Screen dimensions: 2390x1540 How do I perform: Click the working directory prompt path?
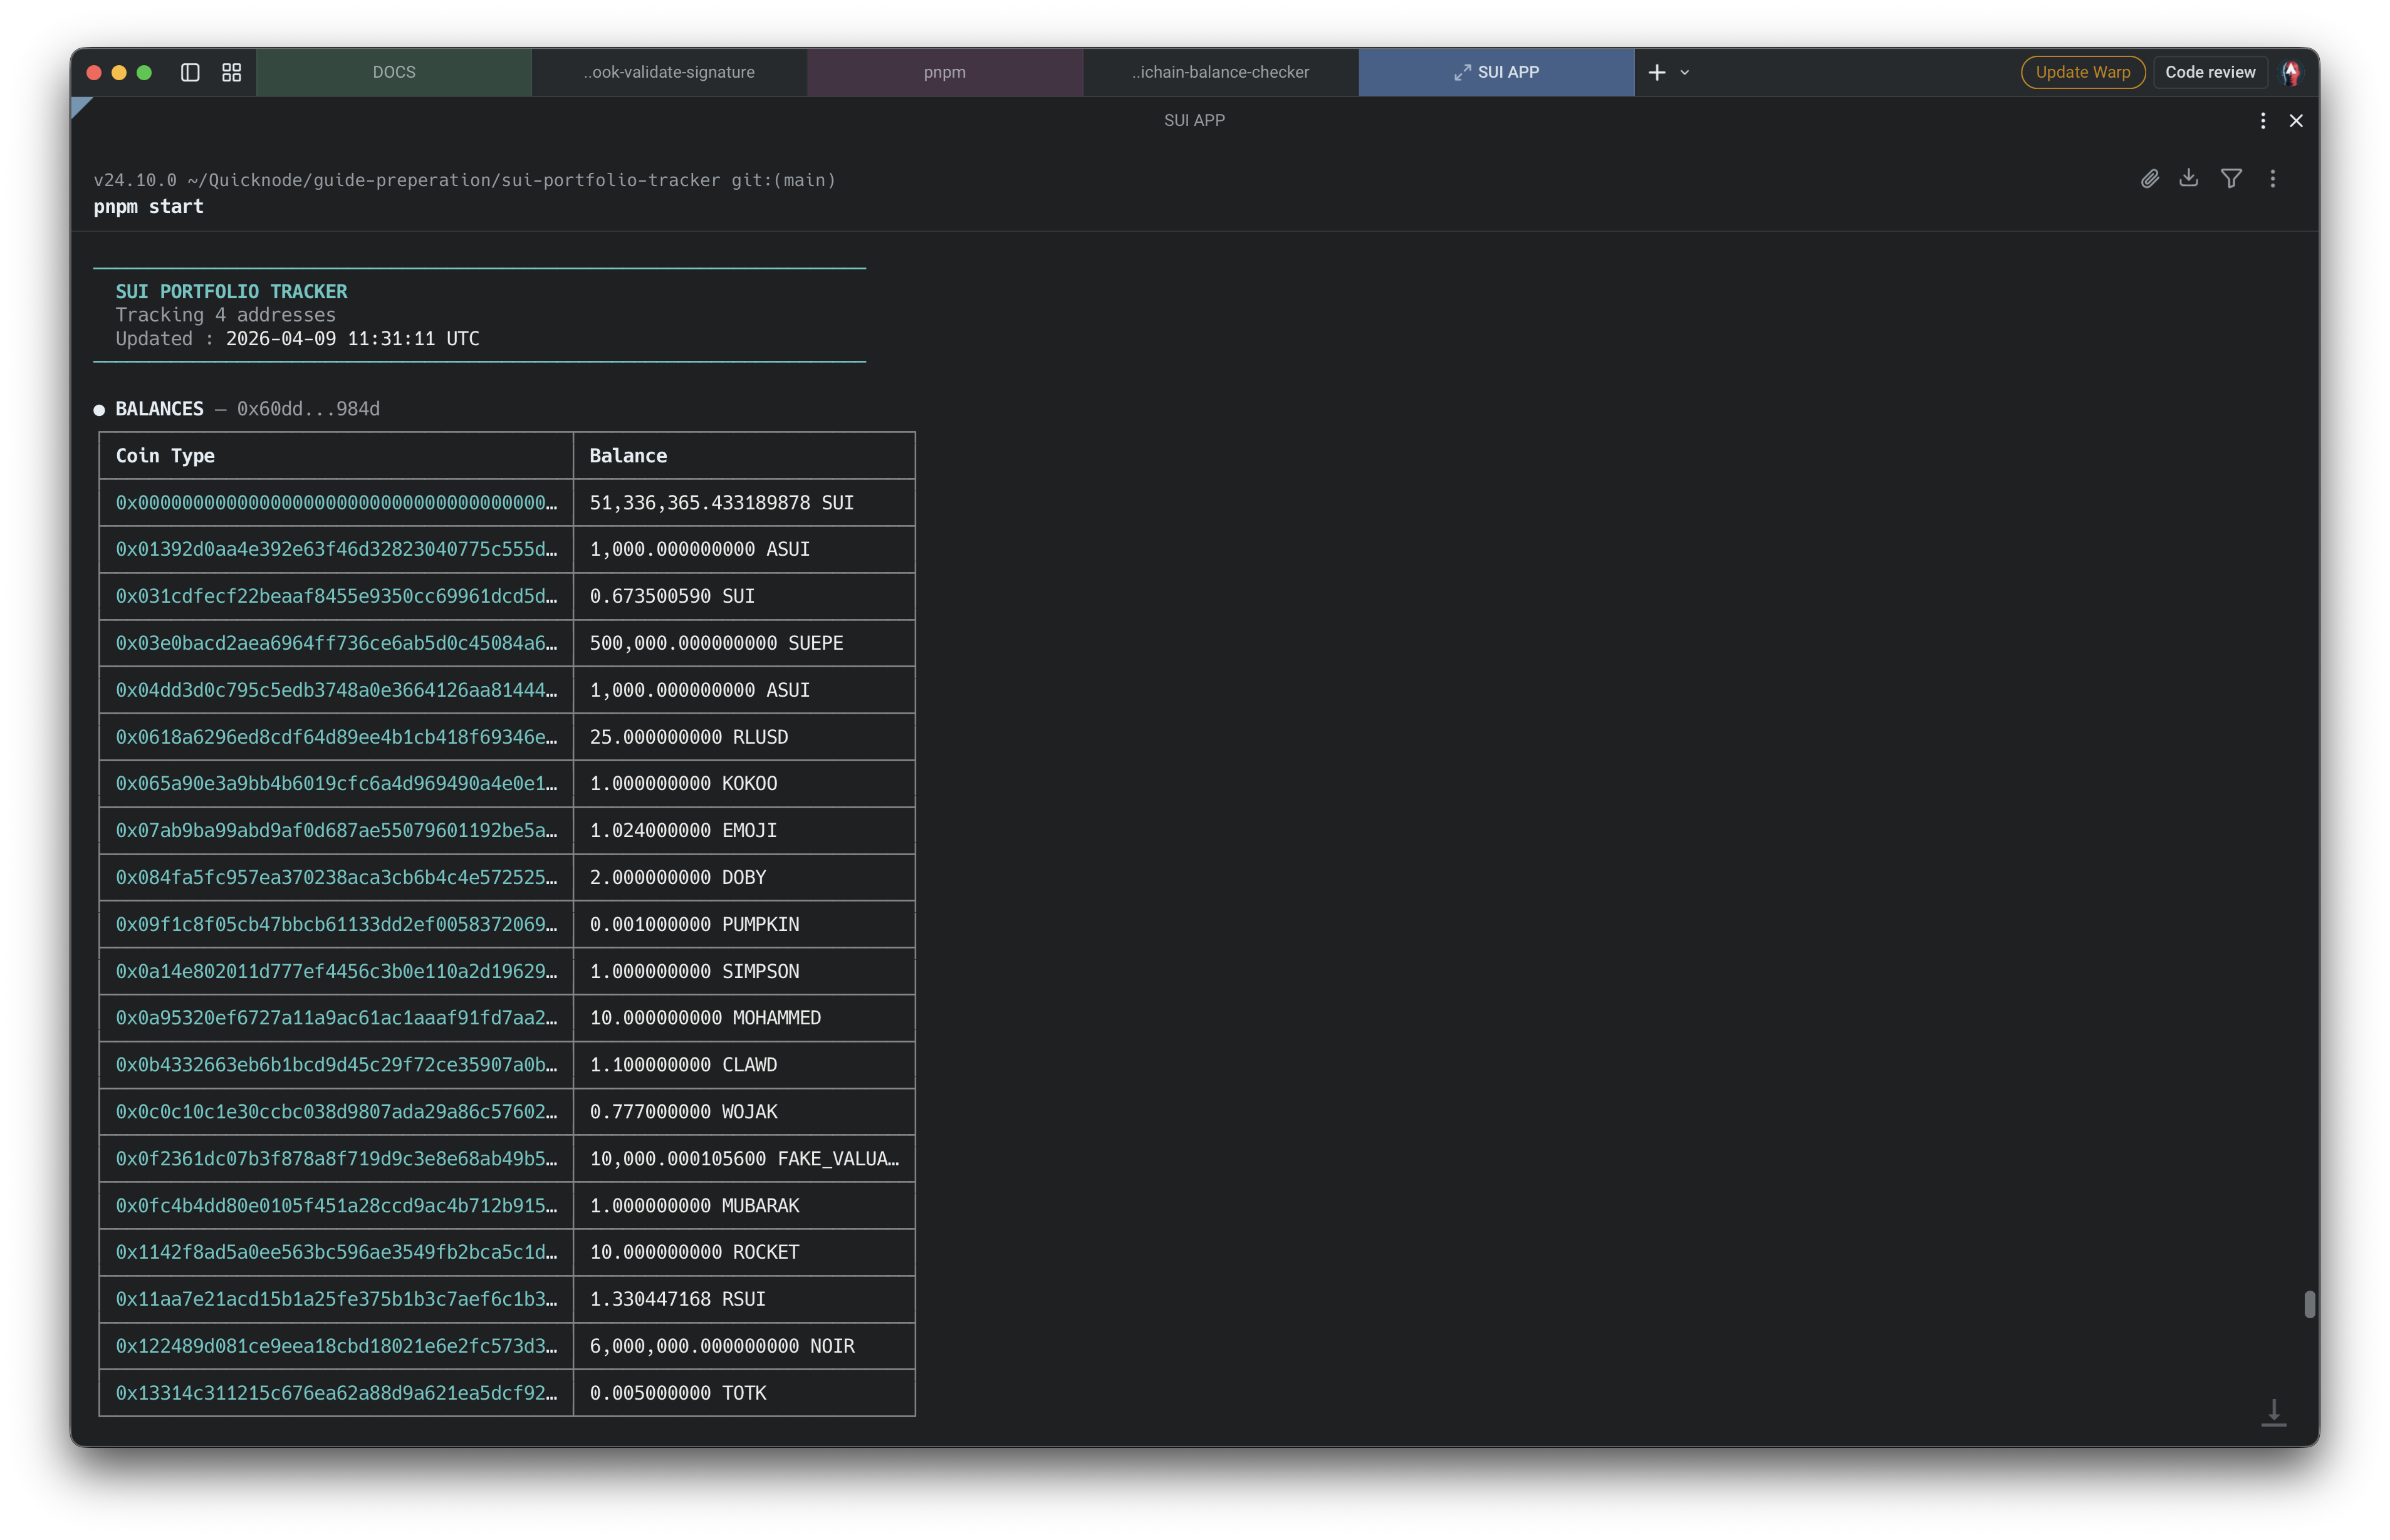[453, 180]
